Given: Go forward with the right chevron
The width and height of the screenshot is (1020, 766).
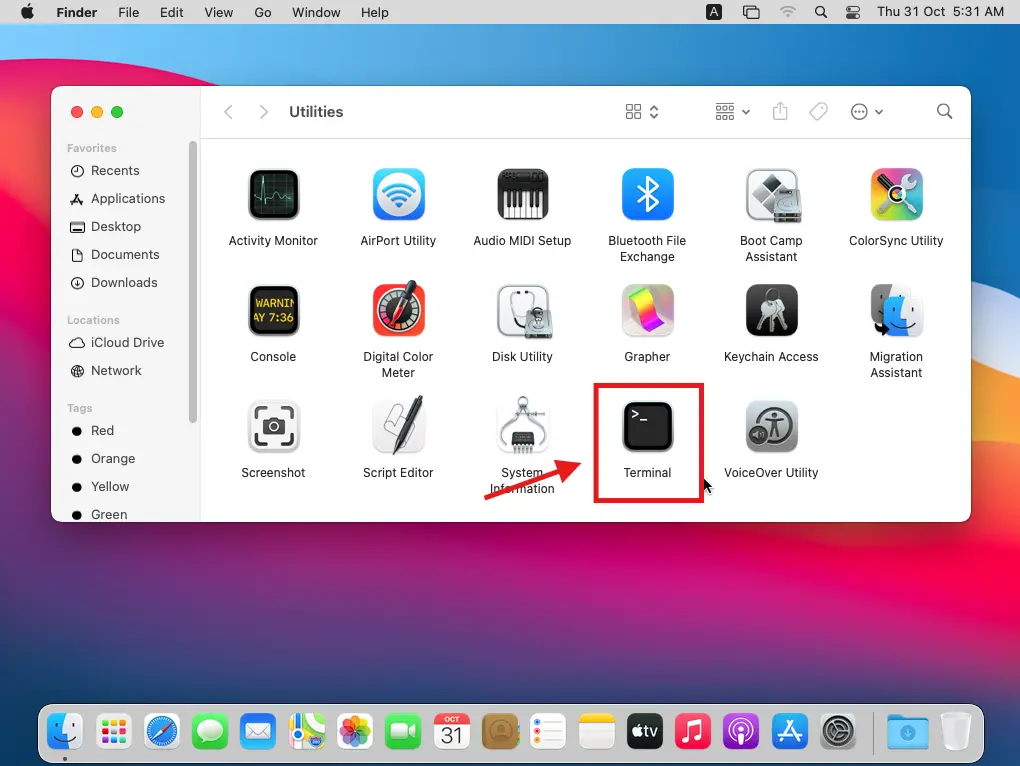Looking at the screenshot, I should (263, 112).
